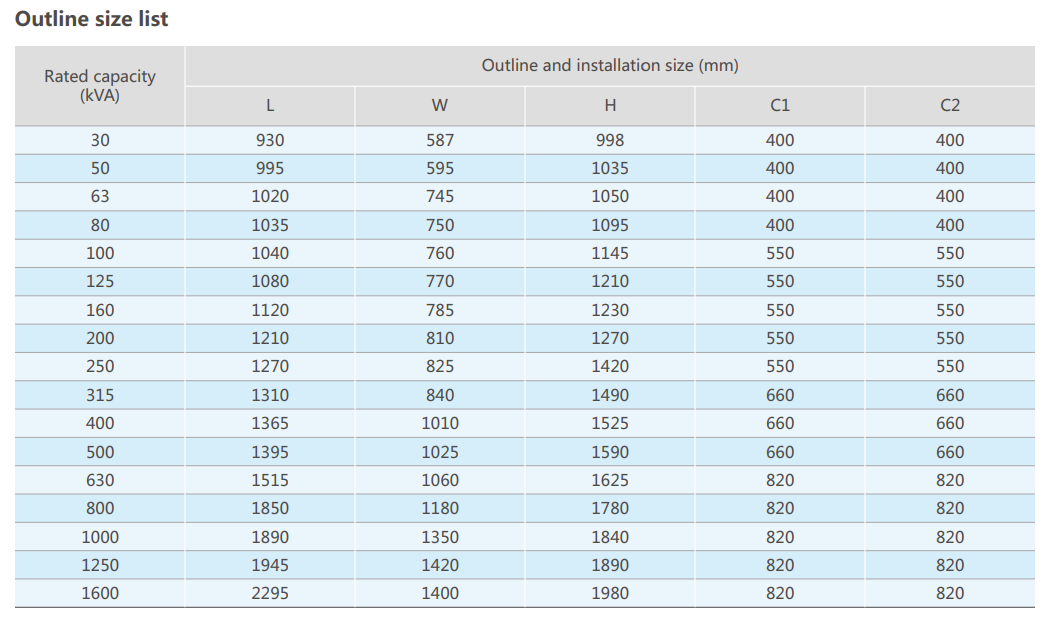Screen dimensions: 1048x619
Task: Select the L column header
Action: 270,106
